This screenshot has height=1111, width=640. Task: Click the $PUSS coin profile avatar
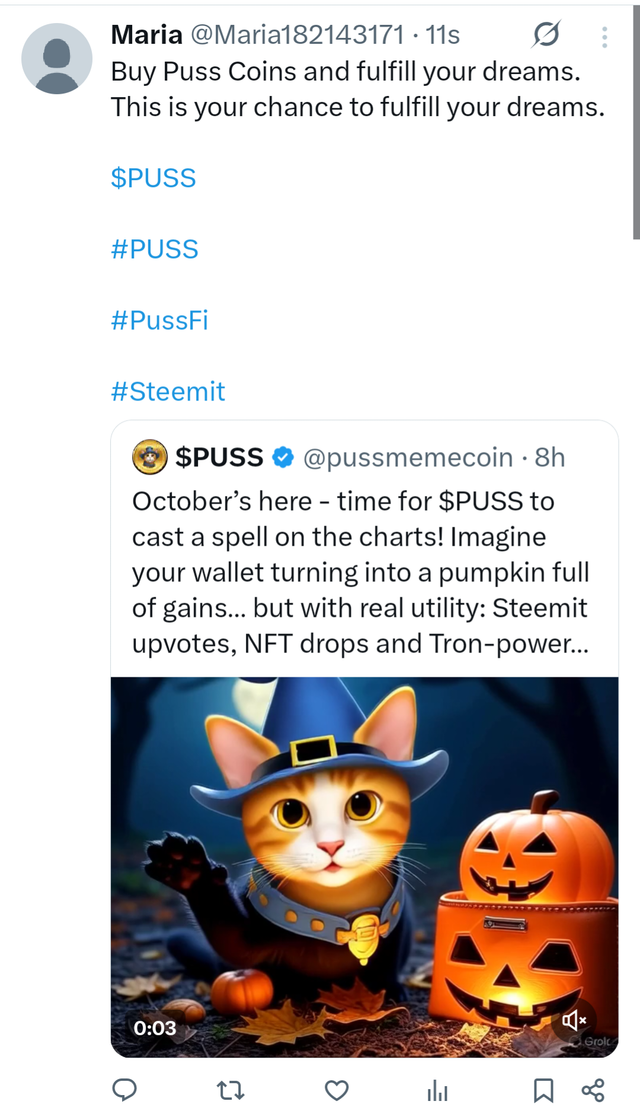(x=150, y=458)
